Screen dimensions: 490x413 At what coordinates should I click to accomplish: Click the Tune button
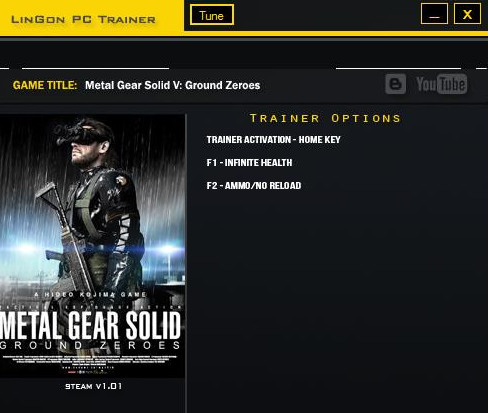pos(212,15)
